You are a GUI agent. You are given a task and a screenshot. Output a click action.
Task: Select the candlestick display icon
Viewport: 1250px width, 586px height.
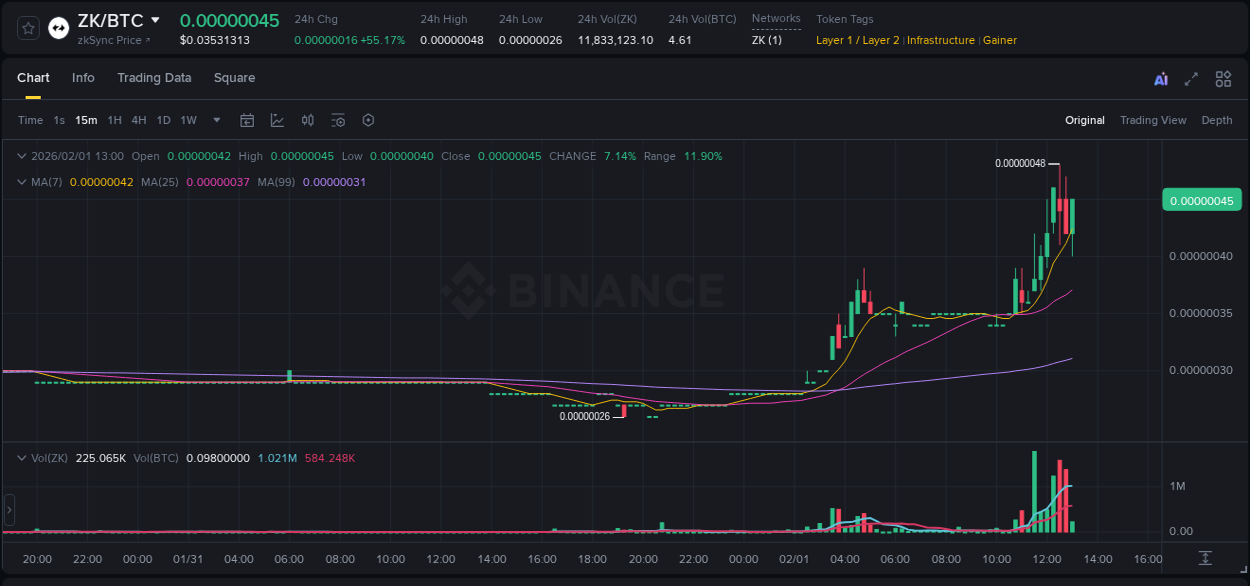coord(307,120)
